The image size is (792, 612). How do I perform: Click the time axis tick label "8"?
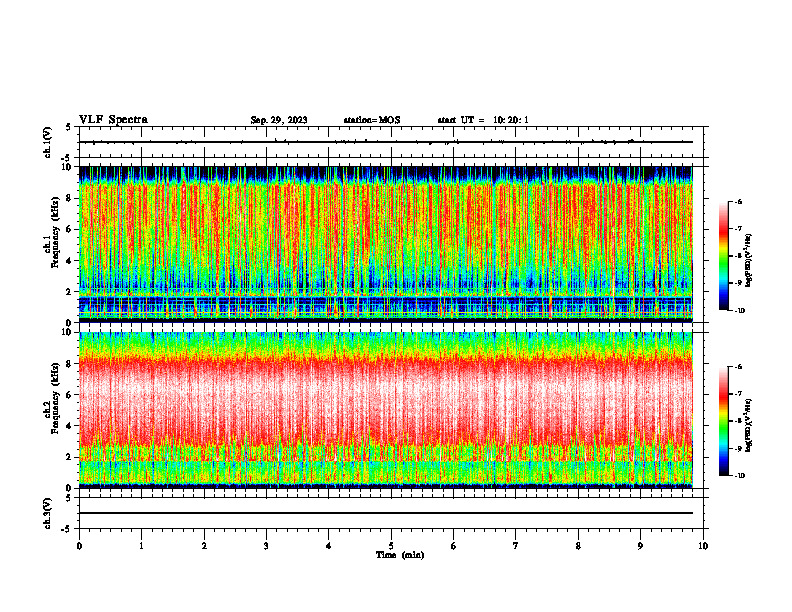tap(578, 546)
